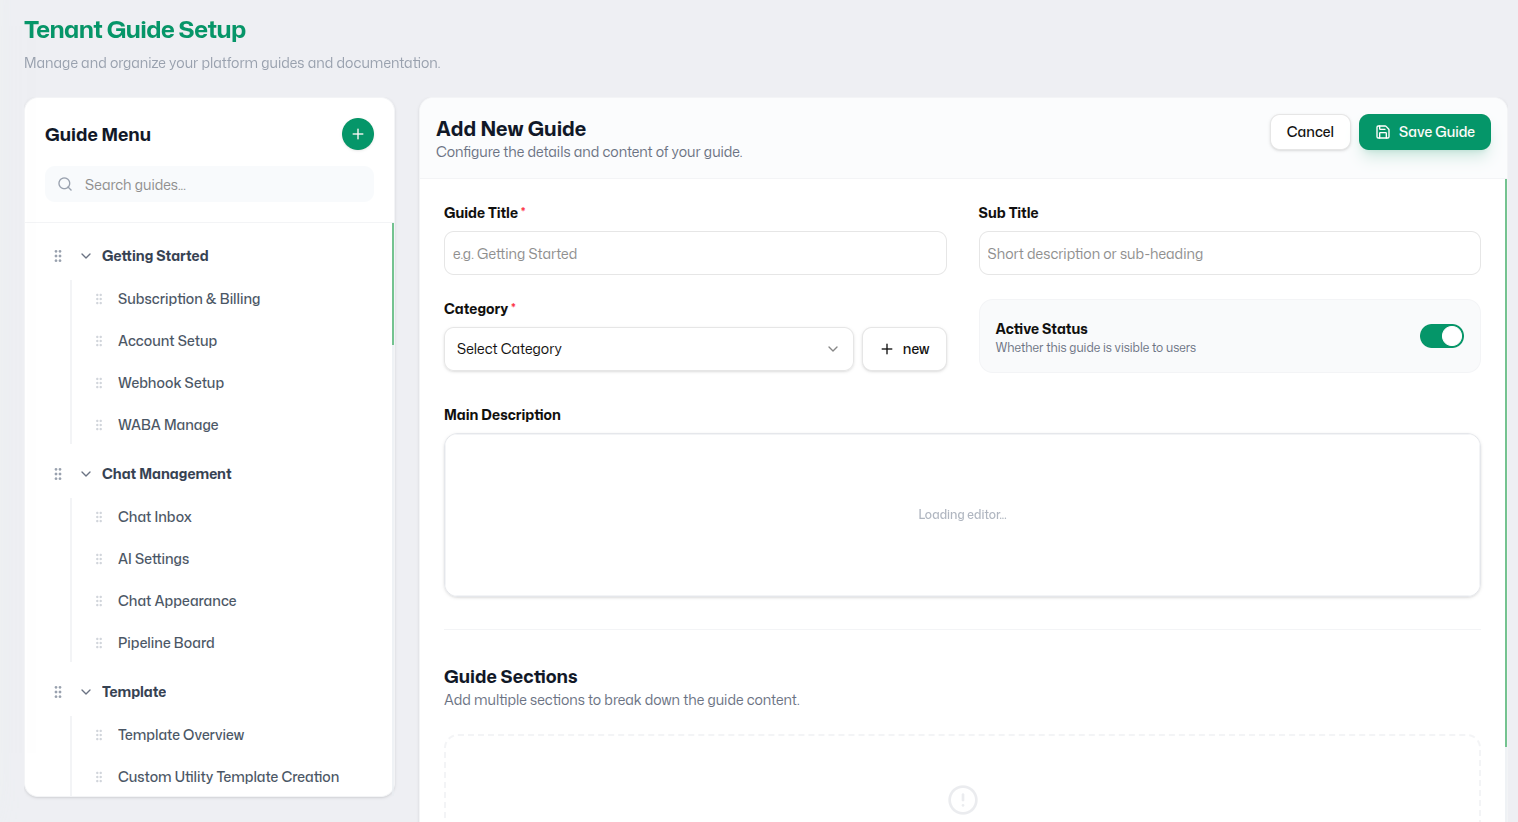Open the Webhook Setup guide
Screen dimensions: 1518x822
tap(171, 383)
